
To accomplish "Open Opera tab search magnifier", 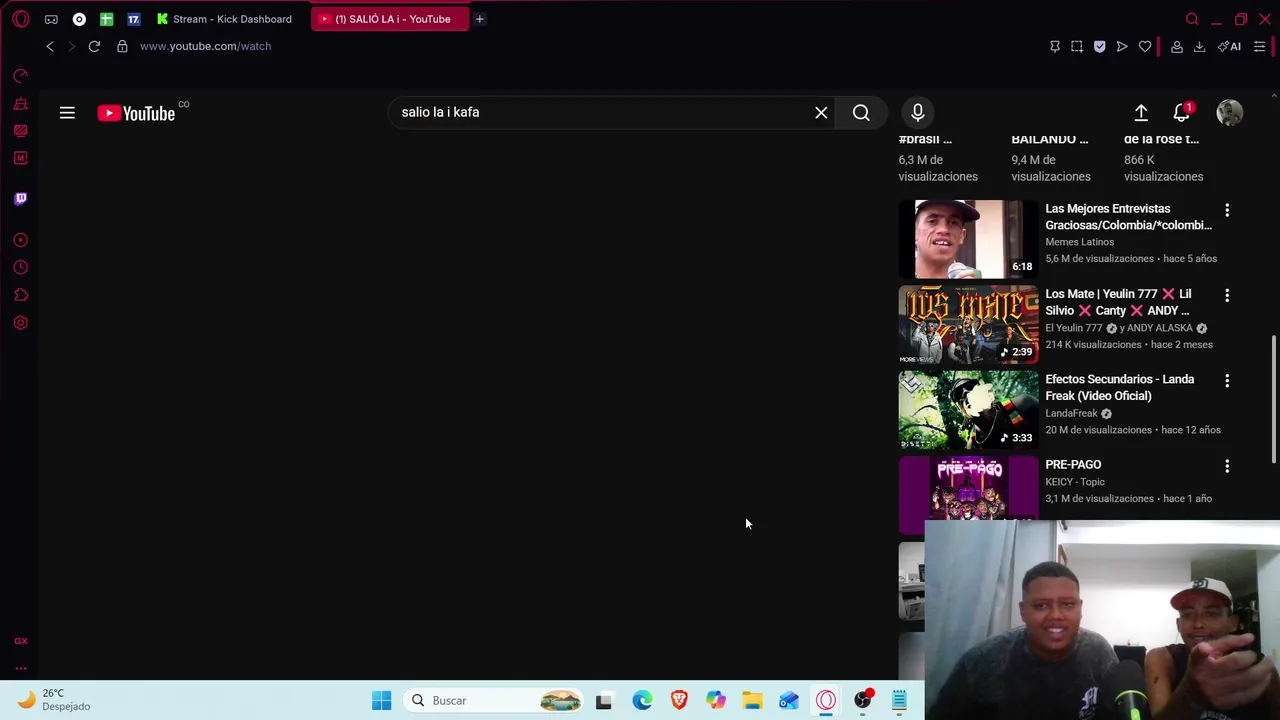I will 1192,19.
